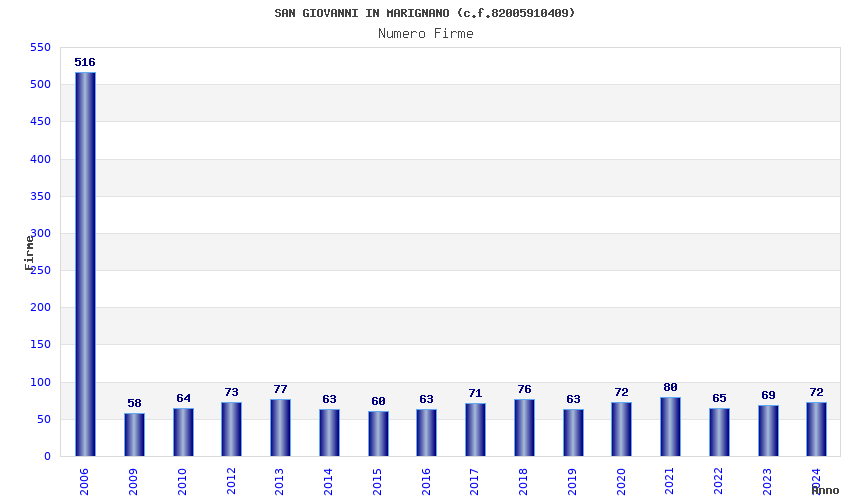Image resolution: width=850 pixels, height=500 pixels.
Task: Click the 2006 bar with value 516
Action: point(85,264)
